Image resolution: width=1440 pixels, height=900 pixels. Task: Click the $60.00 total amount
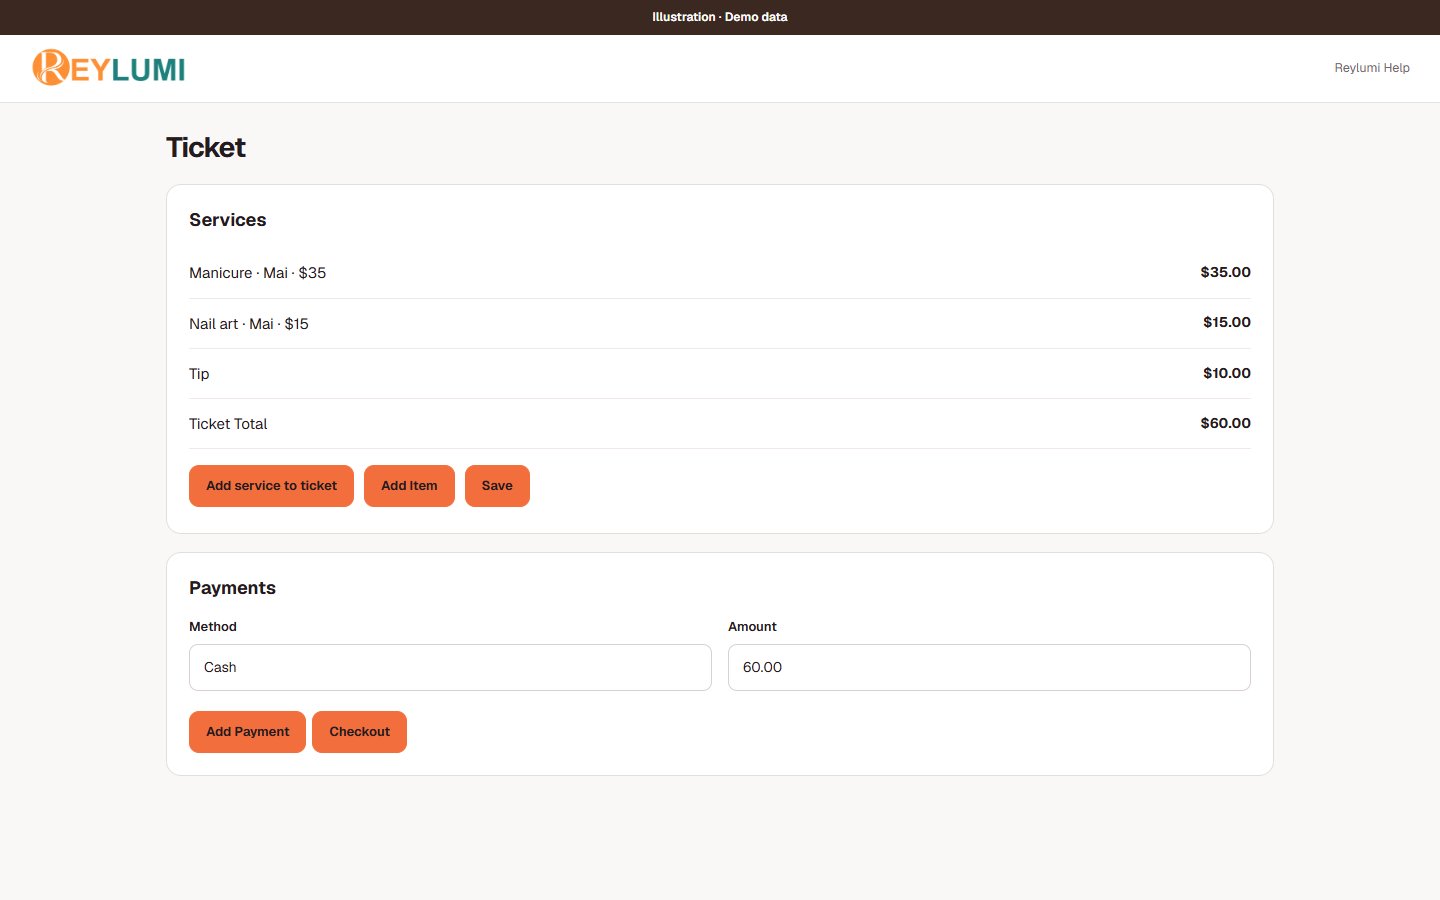(x=1225, y=423)
